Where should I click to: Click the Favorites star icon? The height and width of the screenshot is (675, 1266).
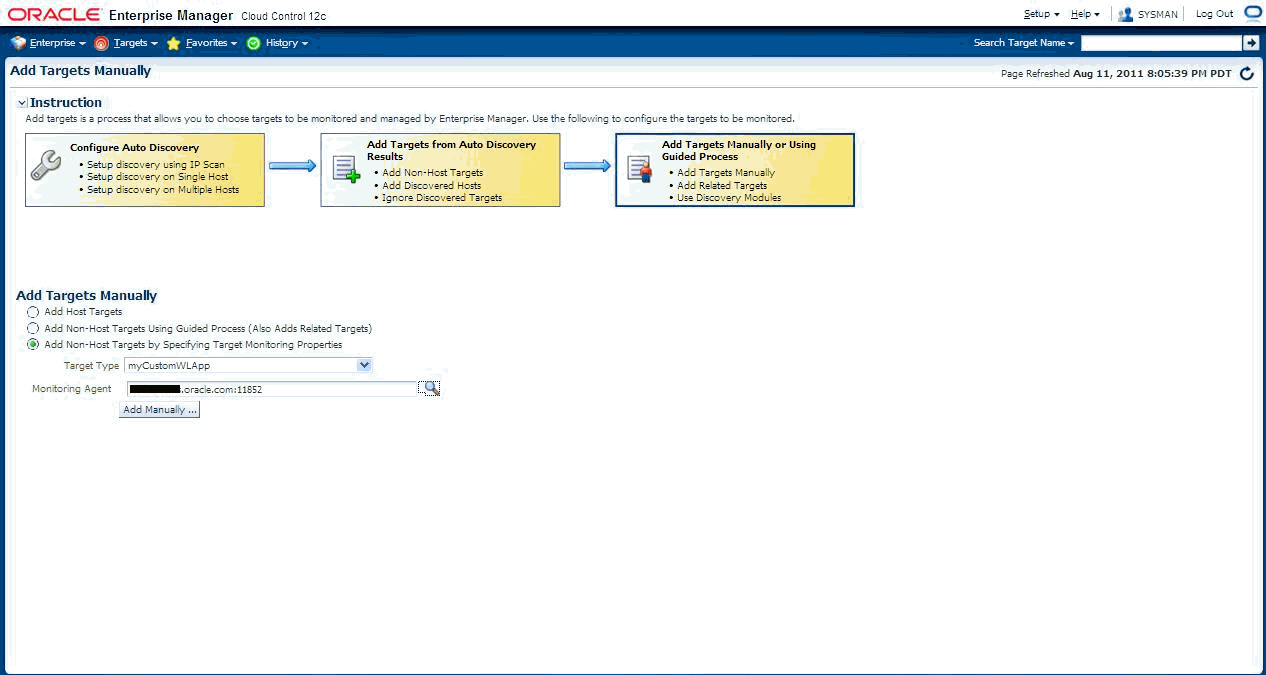(174, 43)
